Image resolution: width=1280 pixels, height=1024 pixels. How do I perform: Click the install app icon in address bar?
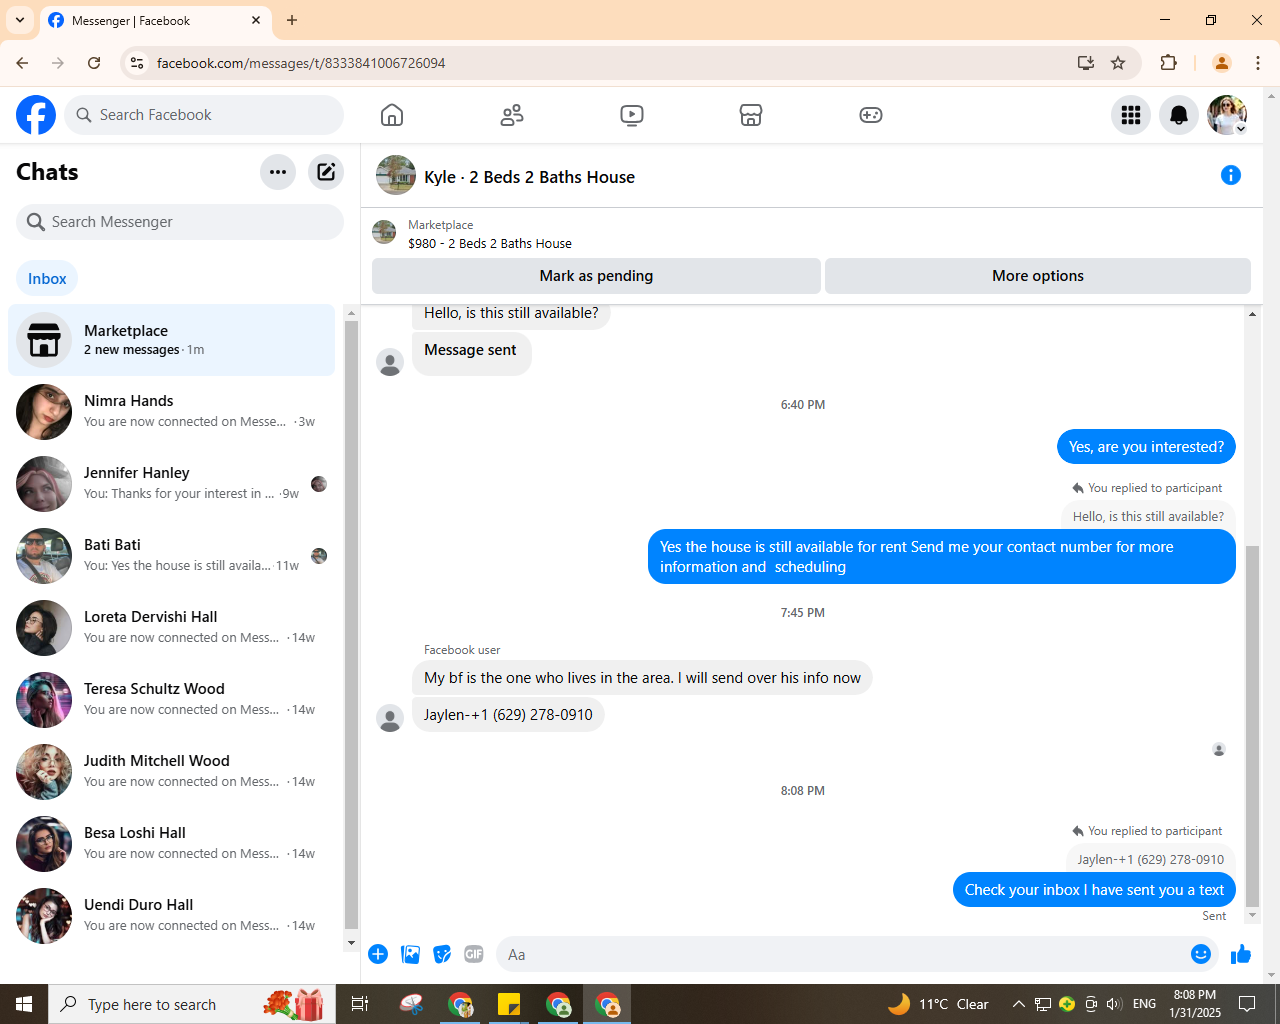[1086, 63]
